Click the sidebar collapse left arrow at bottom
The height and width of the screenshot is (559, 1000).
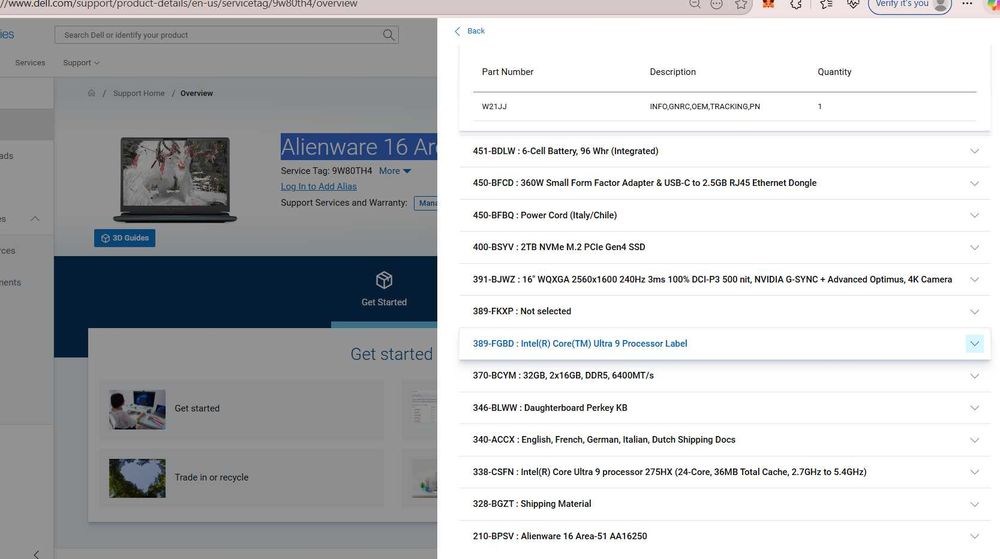pyautogui.click(x=36, y=555)
